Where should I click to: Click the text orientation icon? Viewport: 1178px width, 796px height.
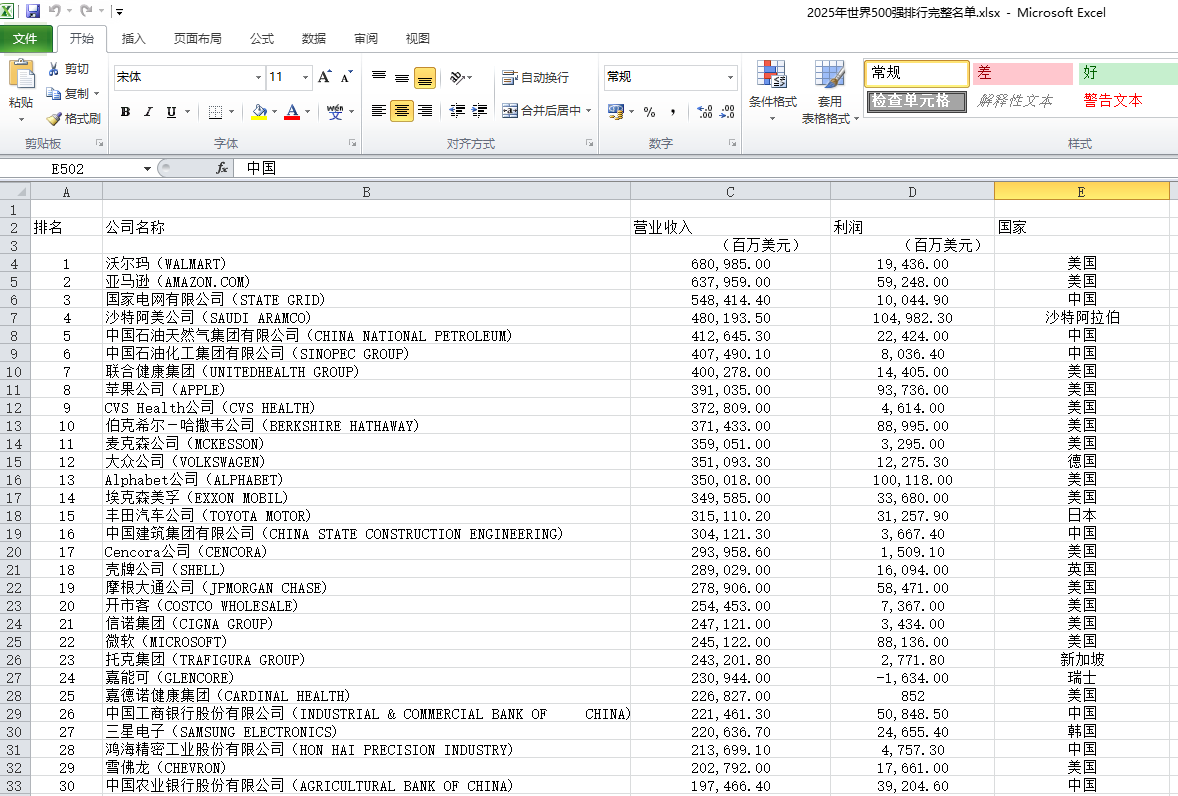(458, 77)
